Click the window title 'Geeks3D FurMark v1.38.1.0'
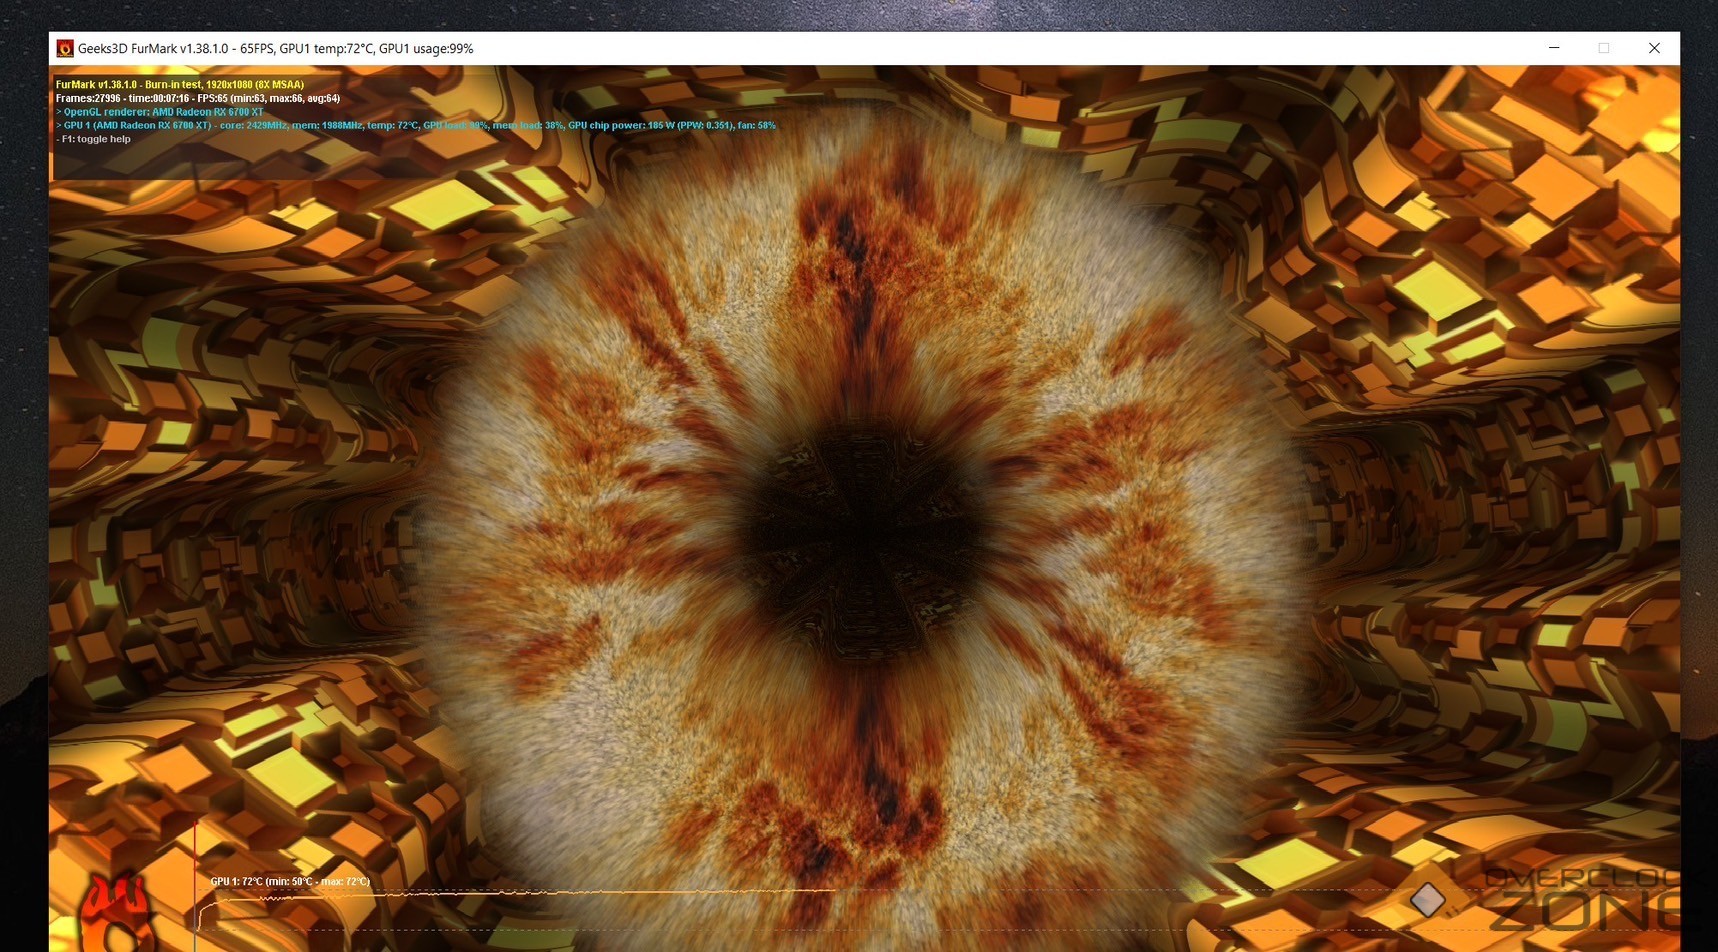This screenshot has height=952, width=1718. [x=153, y=48]
